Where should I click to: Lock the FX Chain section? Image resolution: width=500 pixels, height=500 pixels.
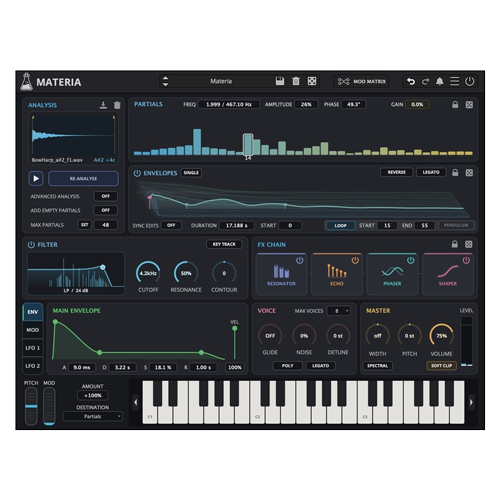(454, 244)
